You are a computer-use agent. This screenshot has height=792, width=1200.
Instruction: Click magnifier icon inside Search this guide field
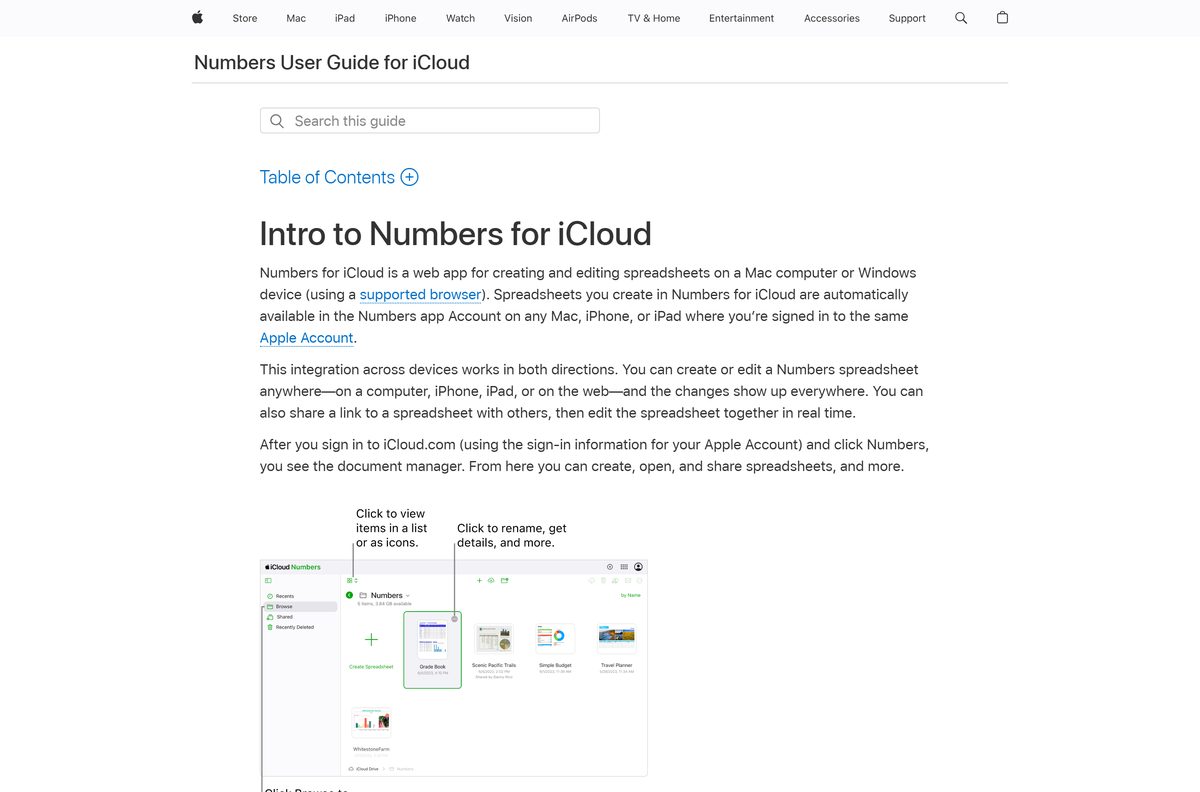(277, 121)
